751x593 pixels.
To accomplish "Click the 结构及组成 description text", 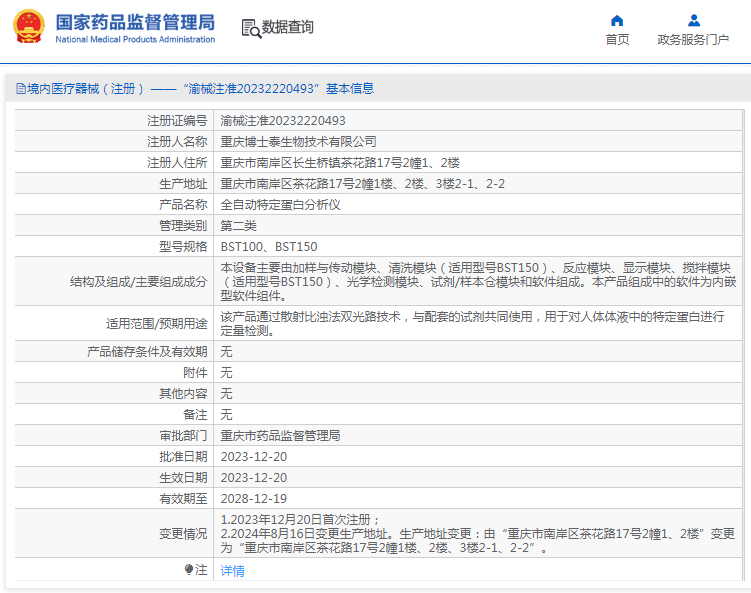I will tap(478, 282).
